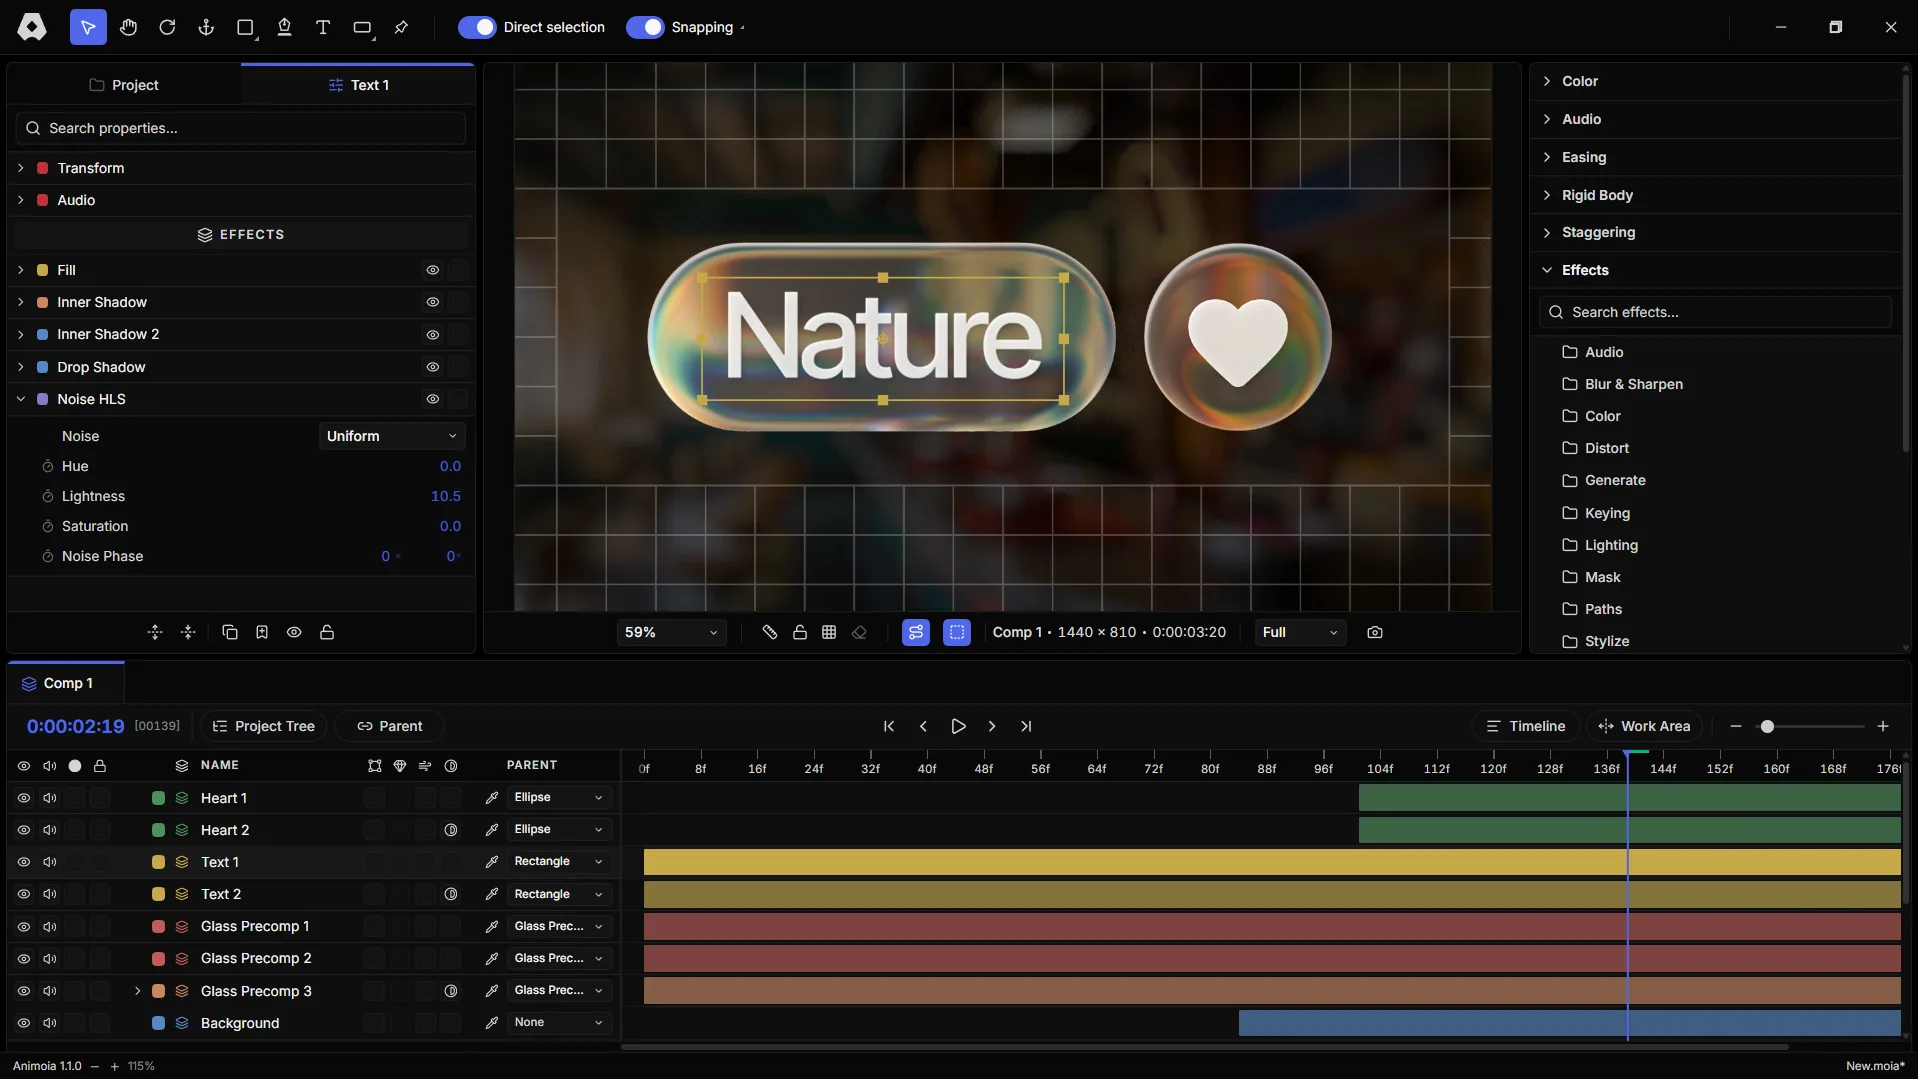Hide the Glass Precomp 2 layer

pos(24,959)
